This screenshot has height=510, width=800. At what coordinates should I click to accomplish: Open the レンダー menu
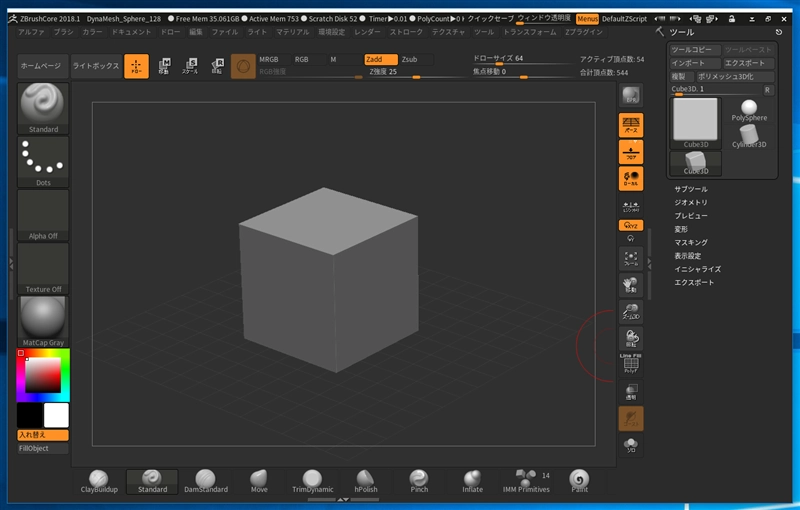click(367, 32)
